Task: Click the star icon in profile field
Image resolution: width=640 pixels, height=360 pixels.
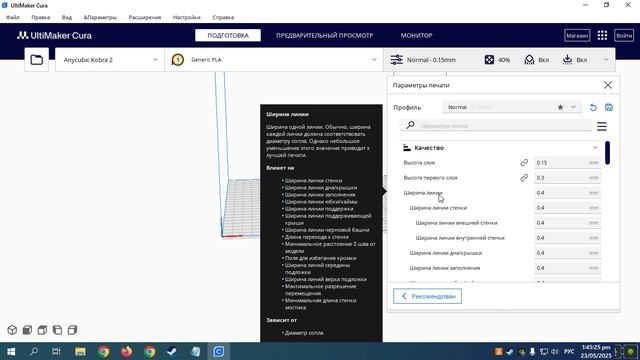Action: point(560,107)
